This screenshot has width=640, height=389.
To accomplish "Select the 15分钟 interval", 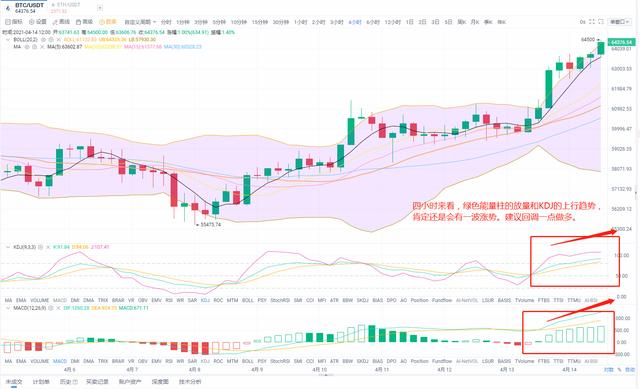I will click(x=259, y=22).
